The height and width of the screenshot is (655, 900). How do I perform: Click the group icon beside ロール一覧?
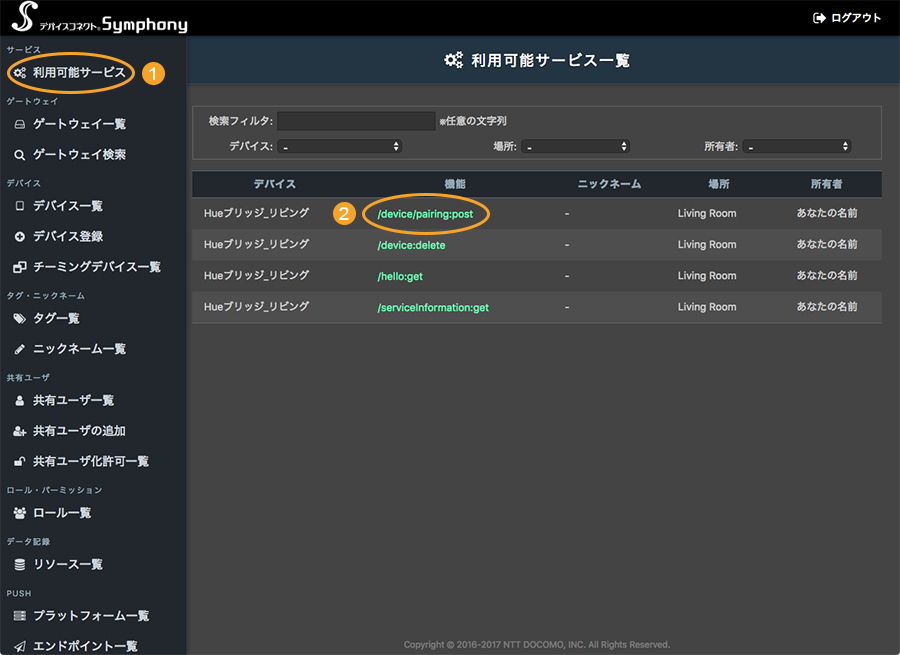point(20,513)
